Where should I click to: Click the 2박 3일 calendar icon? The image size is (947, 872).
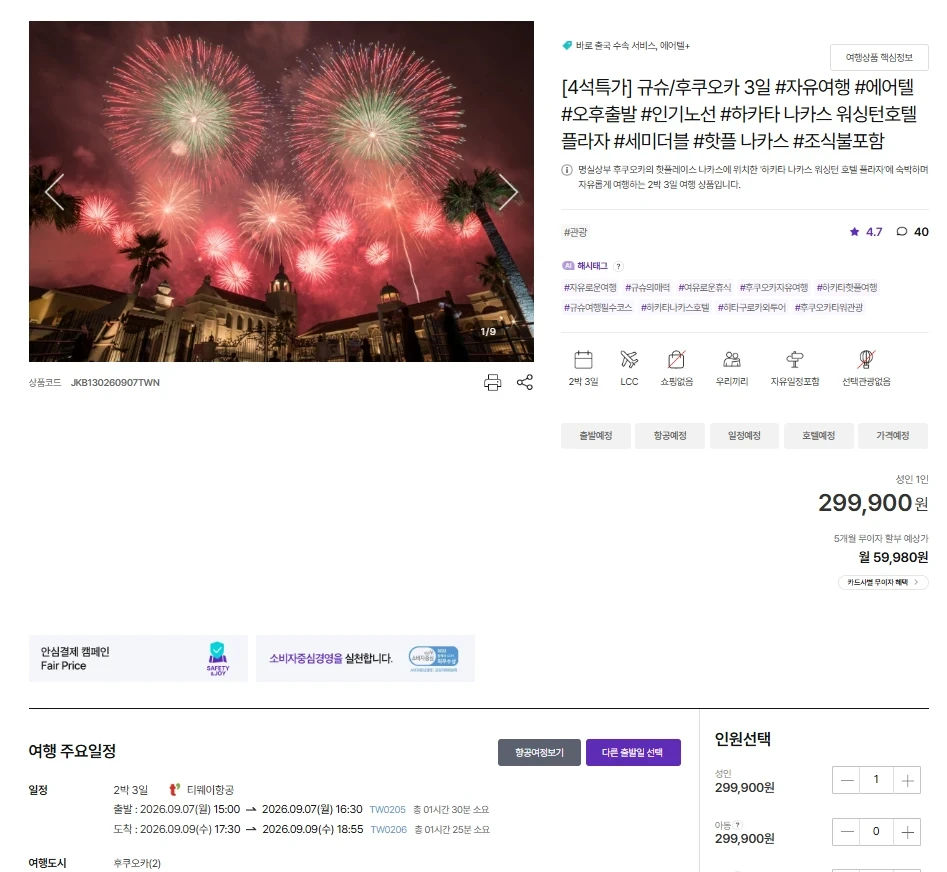tap(583, 360)
